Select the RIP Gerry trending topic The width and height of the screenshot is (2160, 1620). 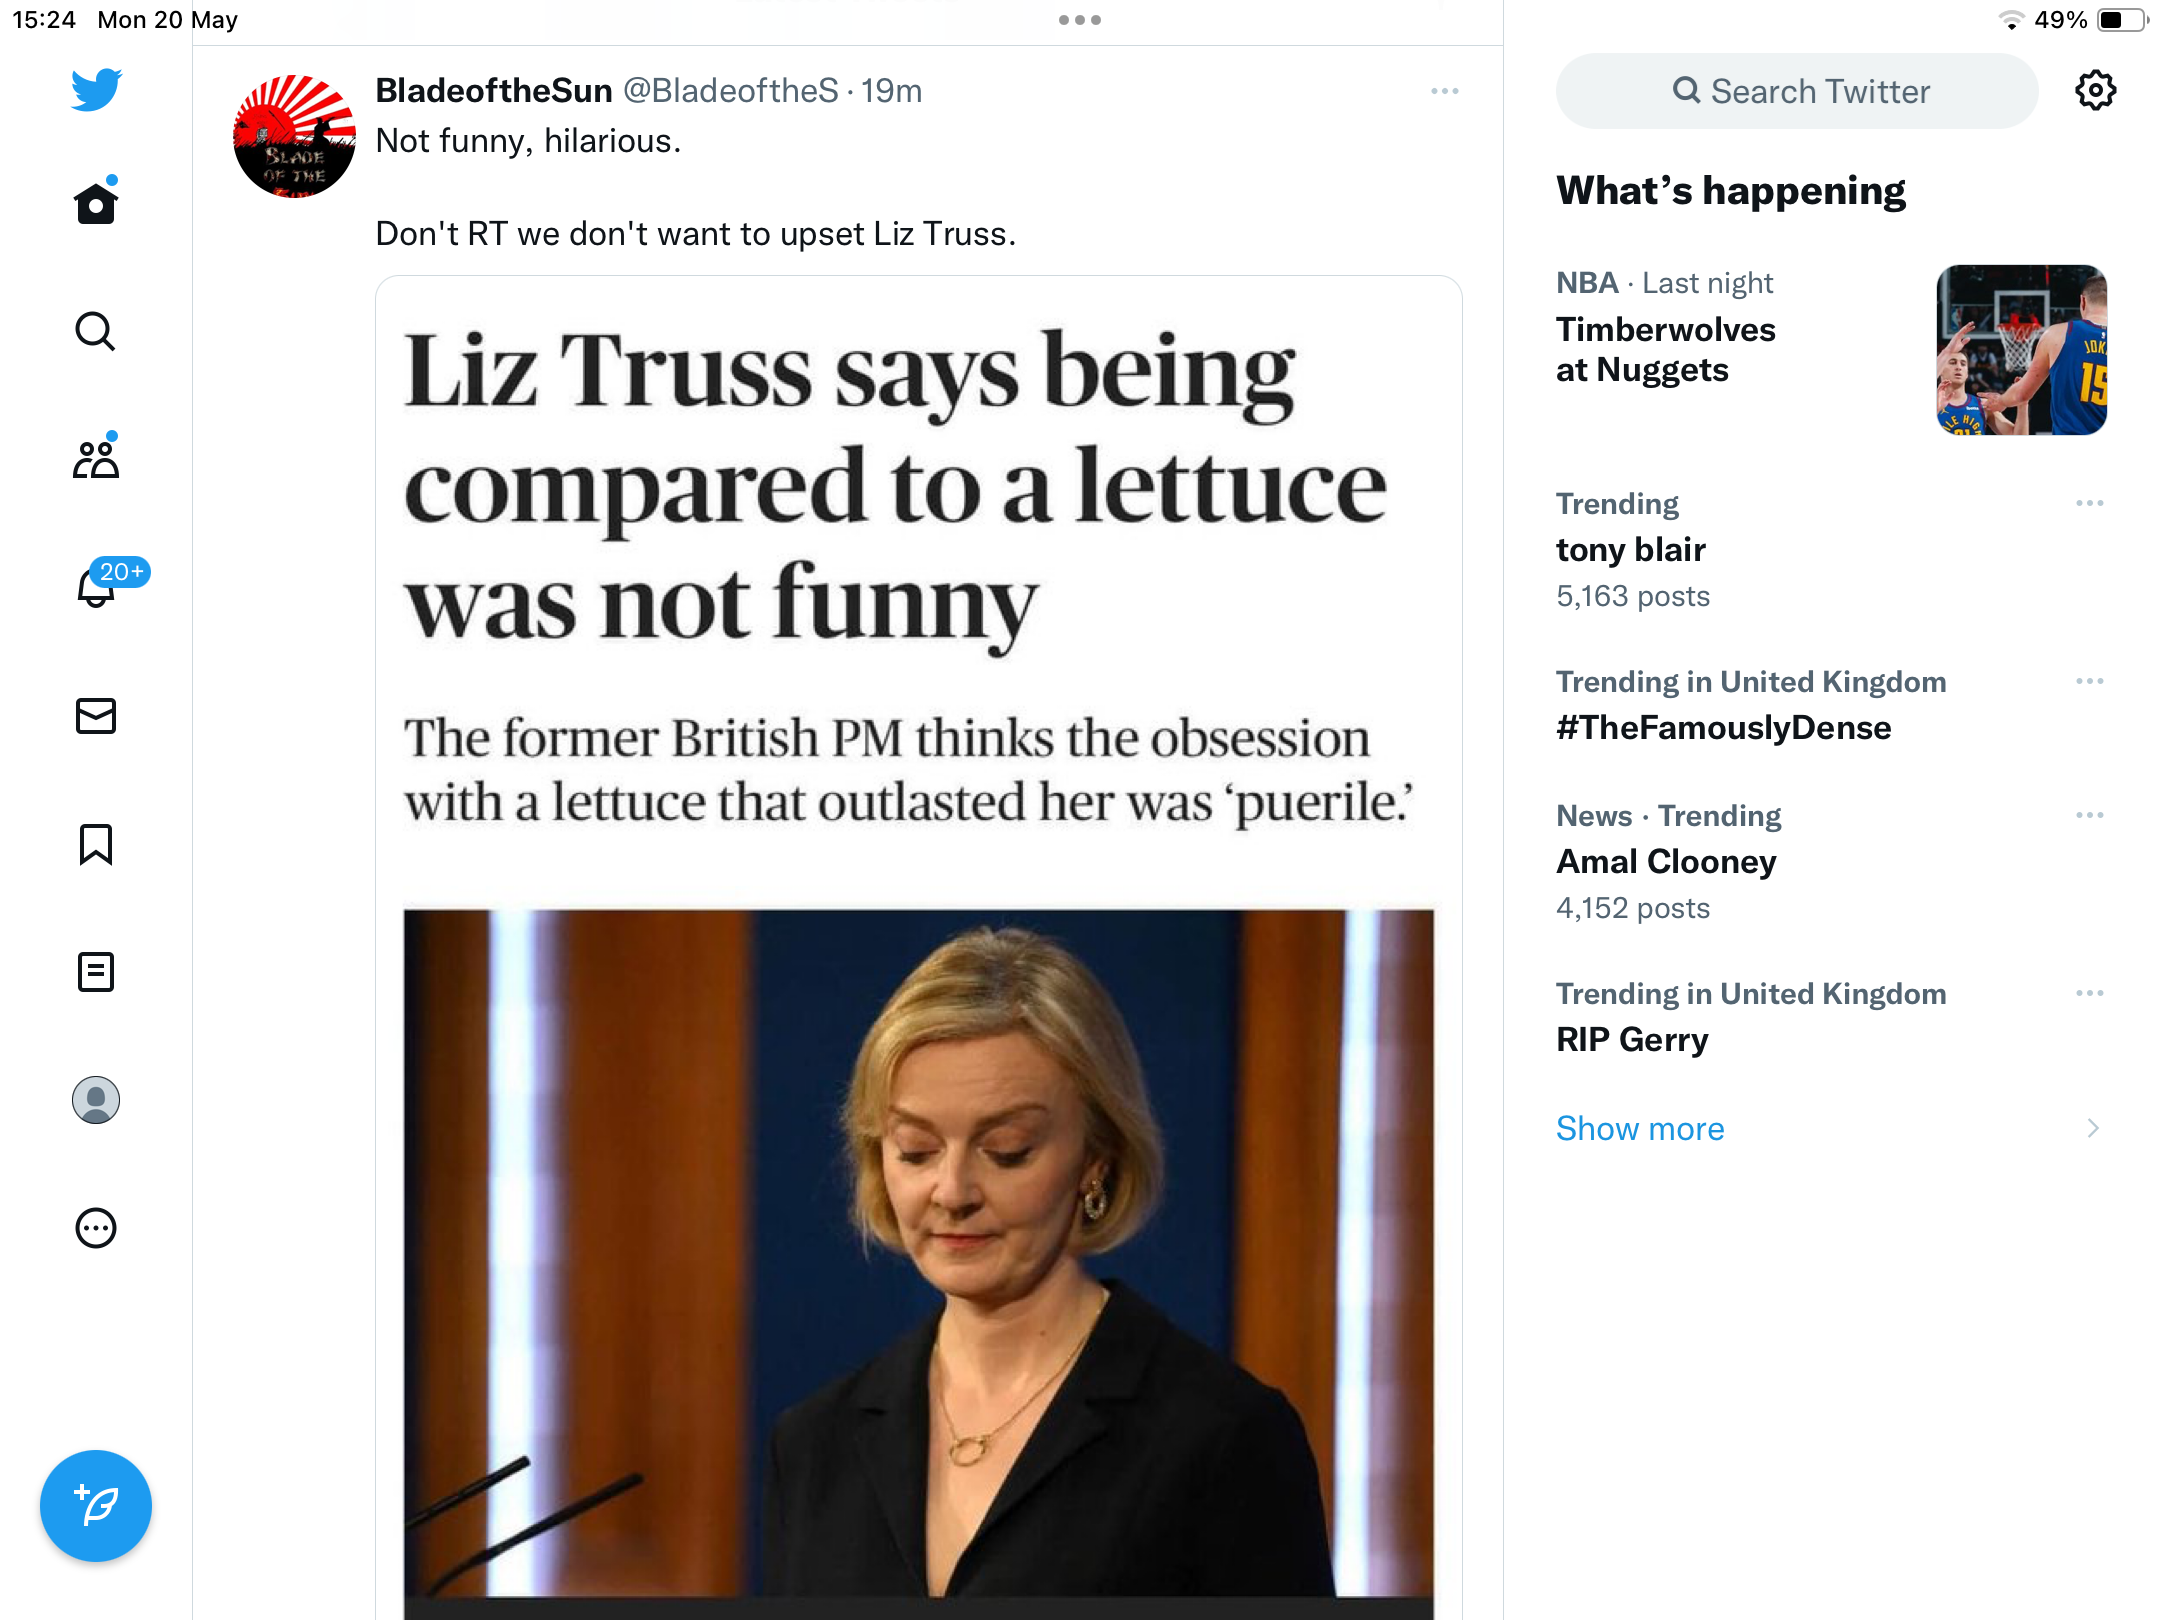[x=1632, y=1039]
